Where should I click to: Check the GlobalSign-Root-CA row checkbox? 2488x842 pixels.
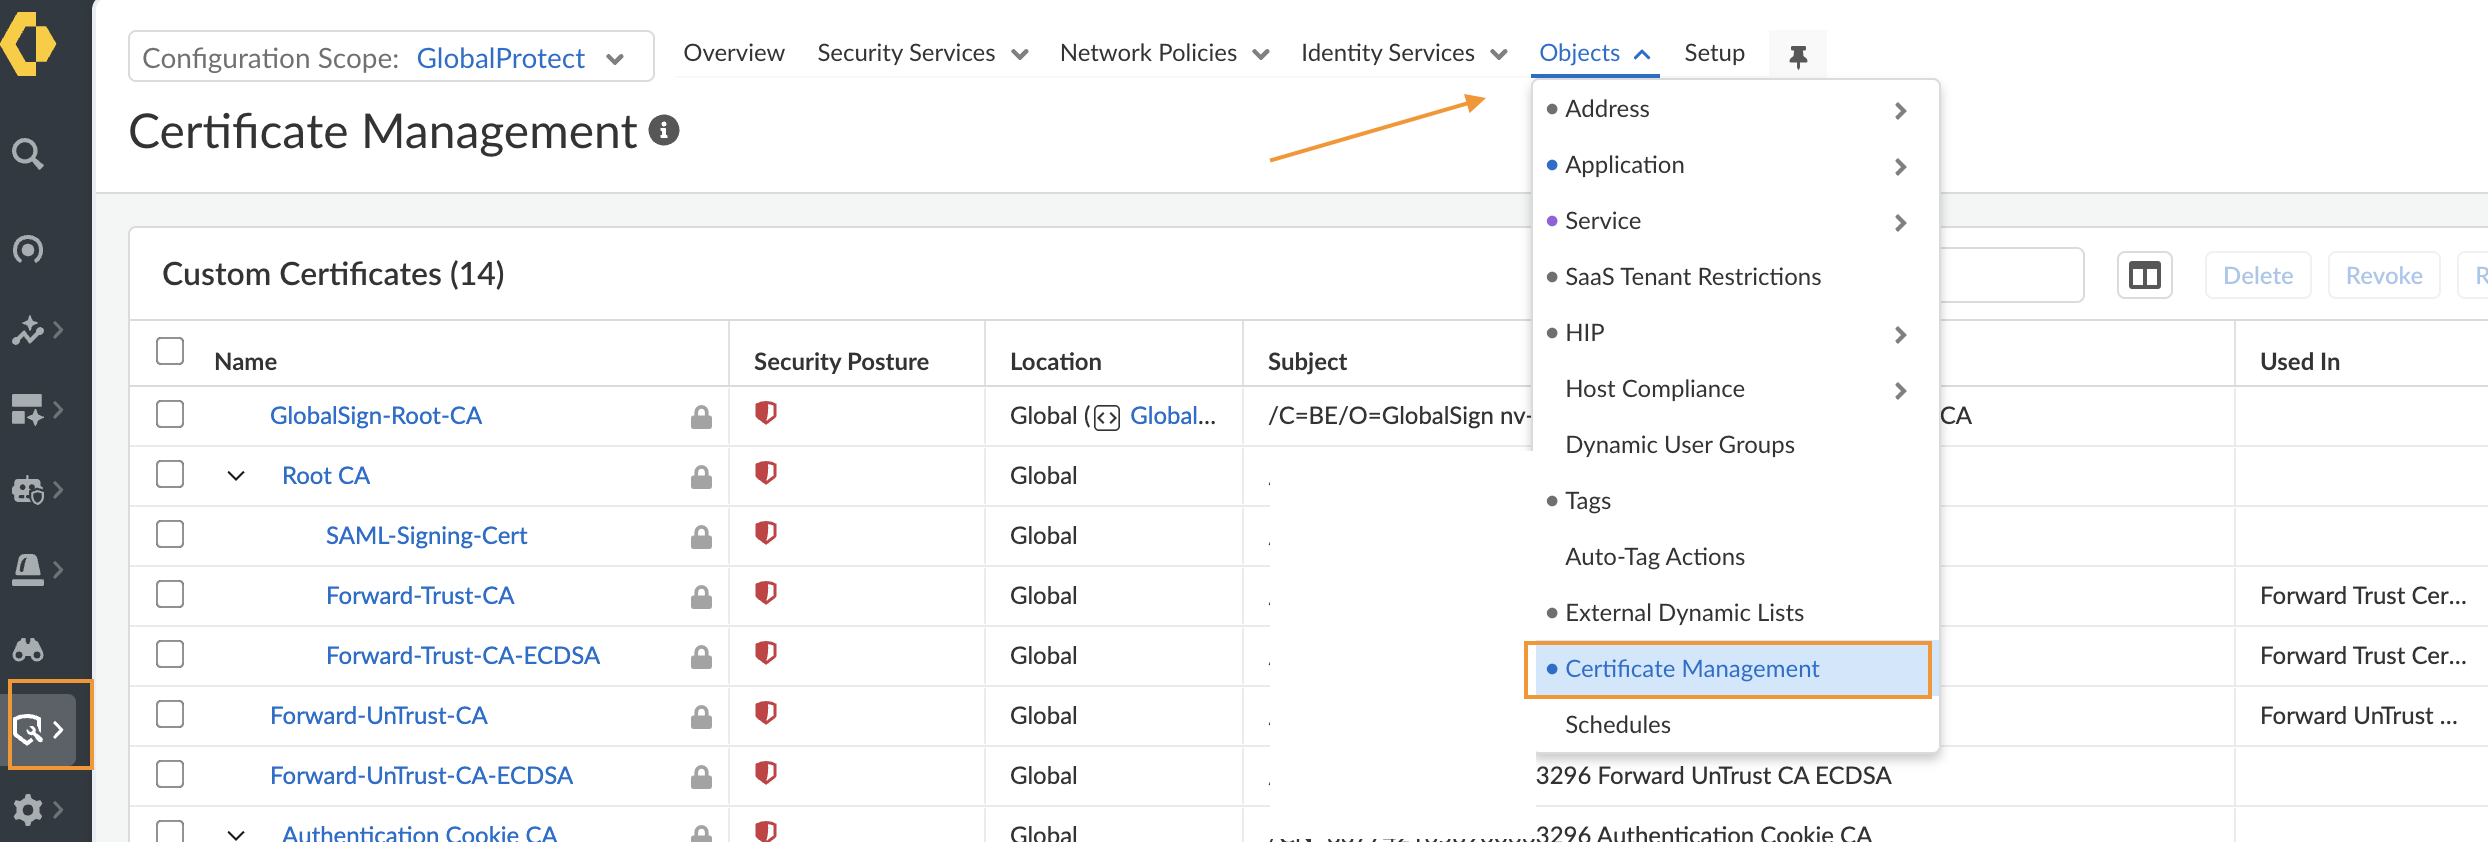point(170,414)
